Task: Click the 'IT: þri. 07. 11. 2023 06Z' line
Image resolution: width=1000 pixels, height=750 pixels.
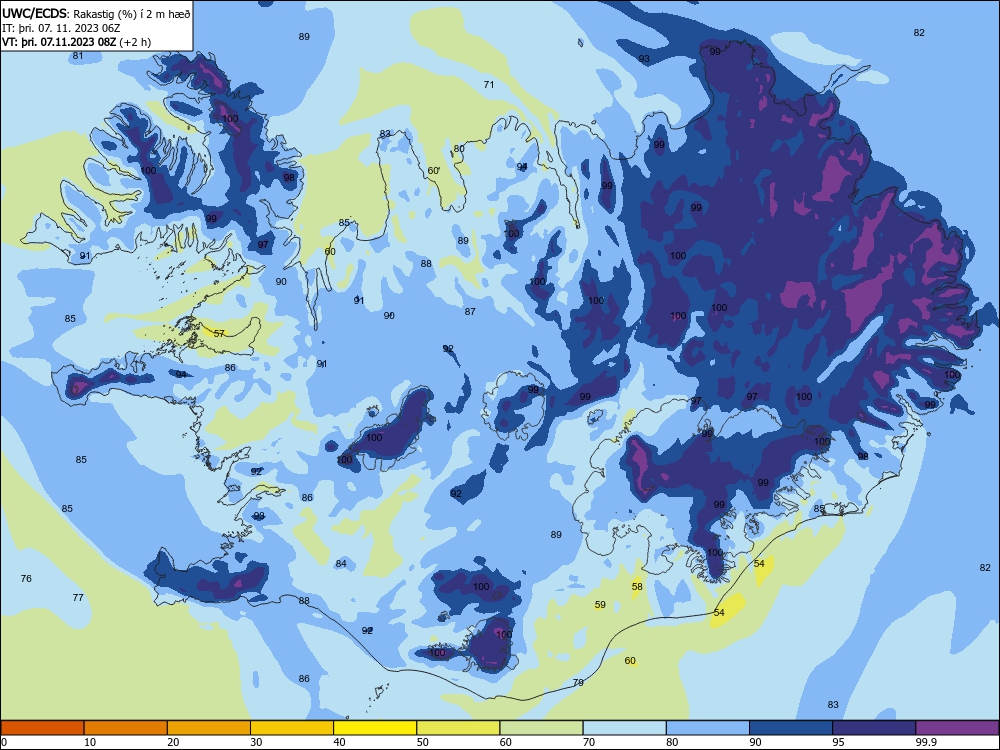Action: [61, 28]
